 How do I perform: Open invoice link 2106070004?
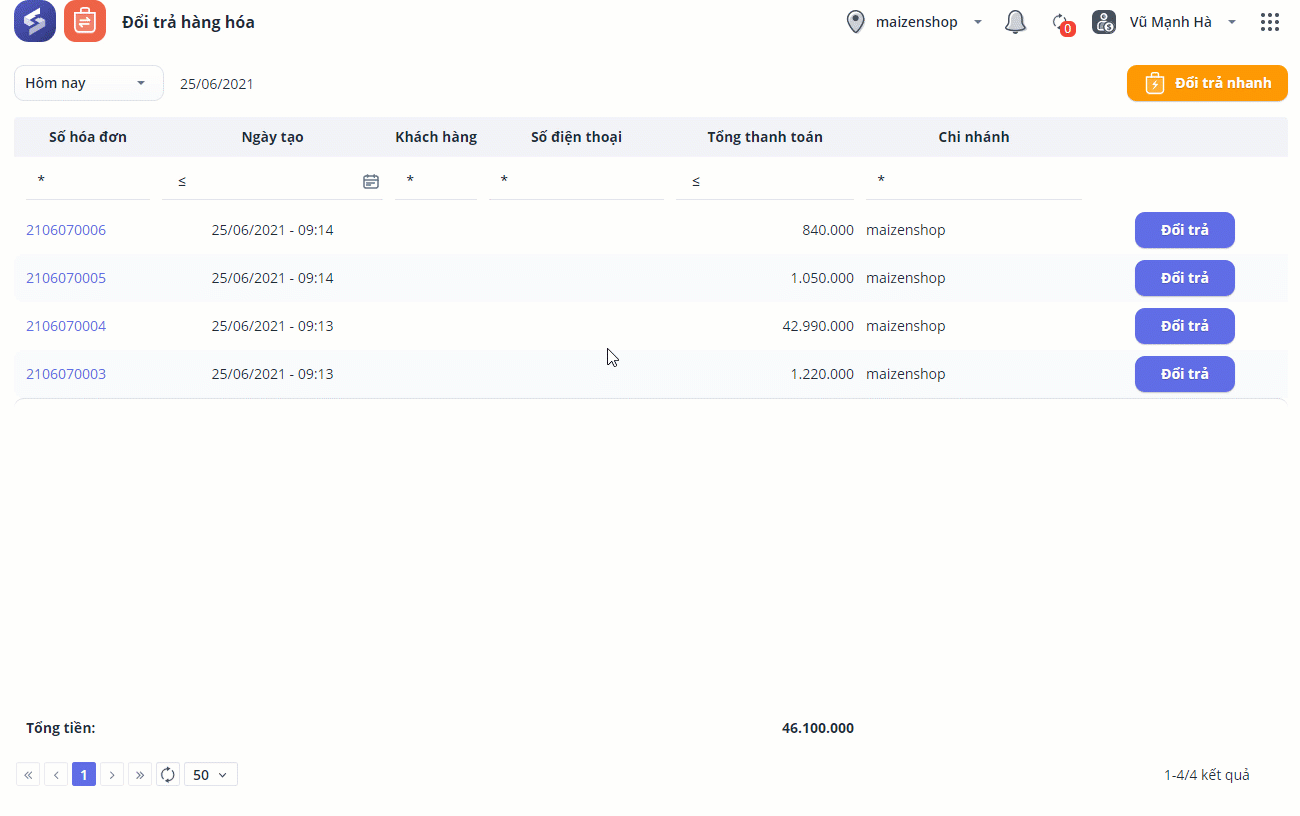(66, 326)
